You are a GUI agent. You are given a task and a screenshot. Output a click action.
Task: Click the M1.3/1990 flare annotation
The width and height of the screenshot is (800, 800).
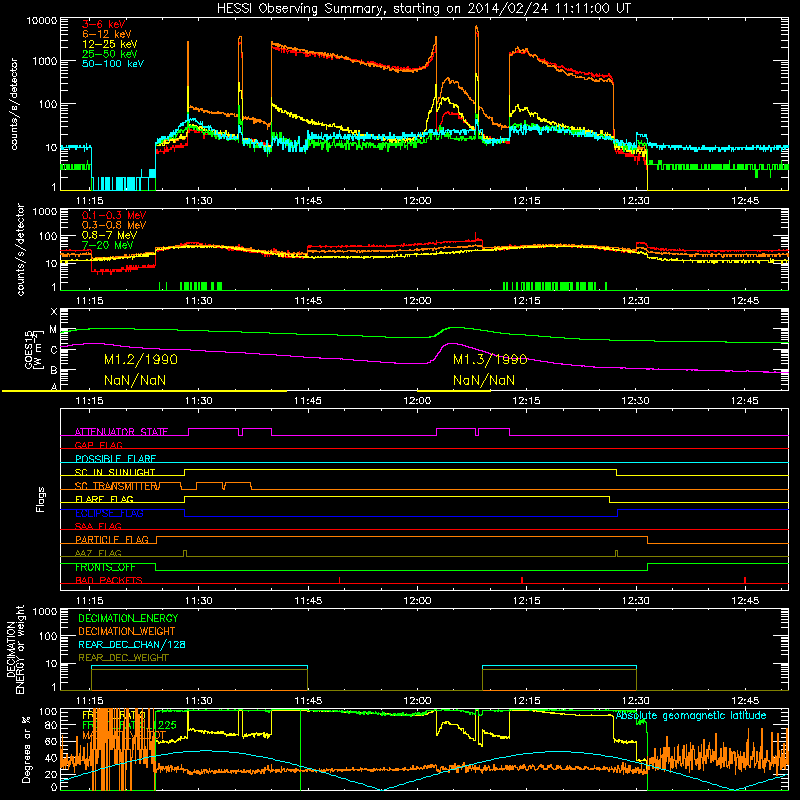click(490, 360)
